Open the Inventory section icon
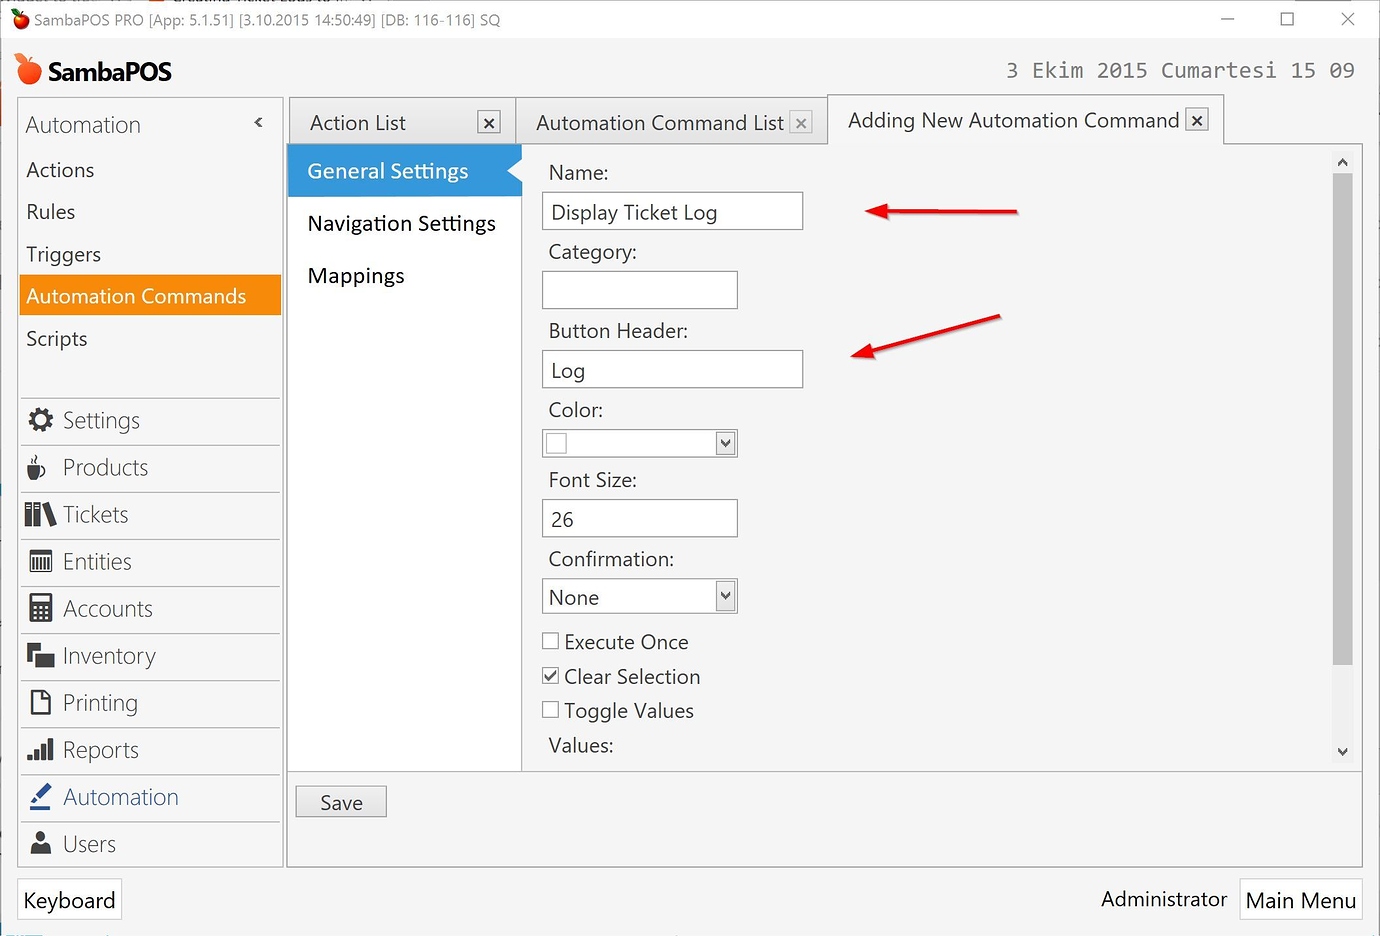Image resolution: width=1380 pixels, height=936 pixels. [x=40, y=655]
